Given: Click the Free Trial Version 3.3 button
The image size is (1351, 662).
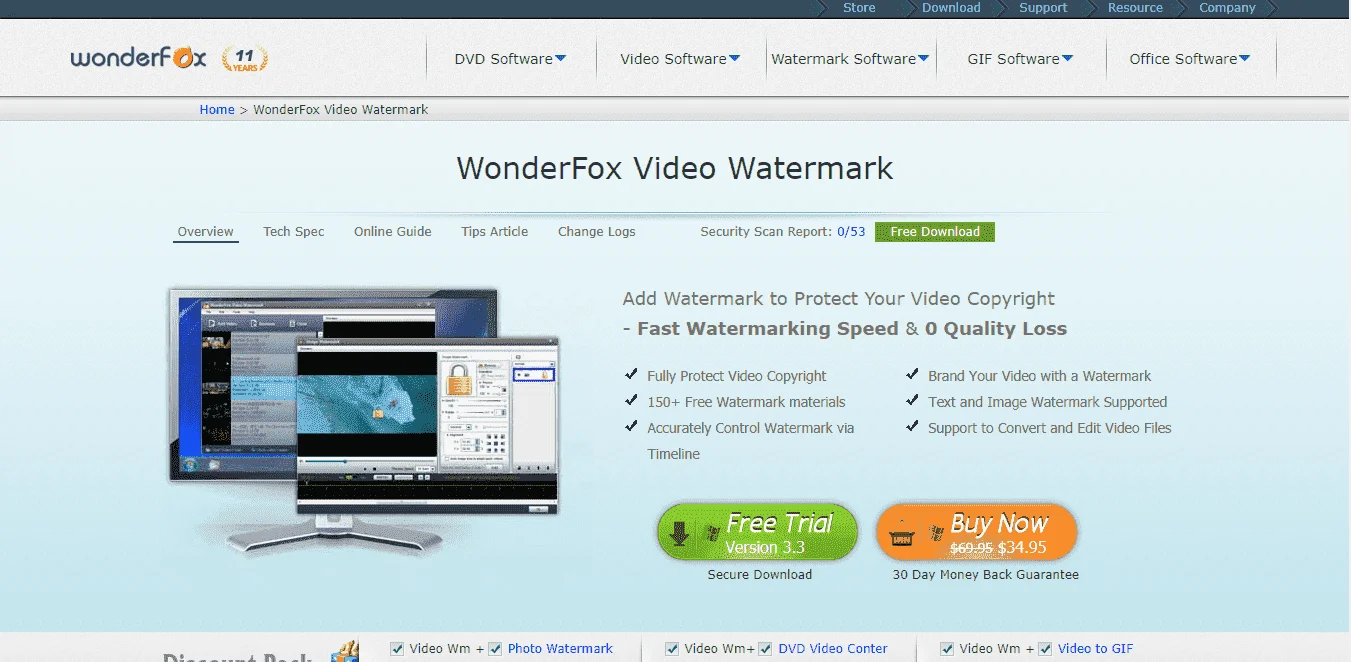Looking at the screenshot, I should pyautogui.click(x=758, y=532).
